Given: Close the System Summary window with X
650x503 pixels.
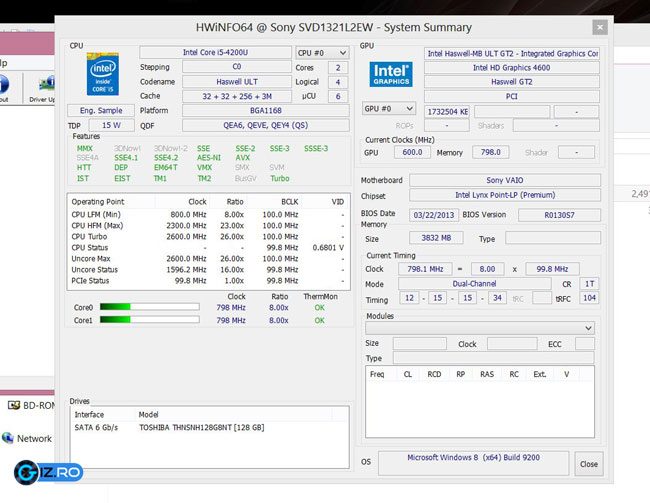Looking at the screenshot, I should 599,28.
